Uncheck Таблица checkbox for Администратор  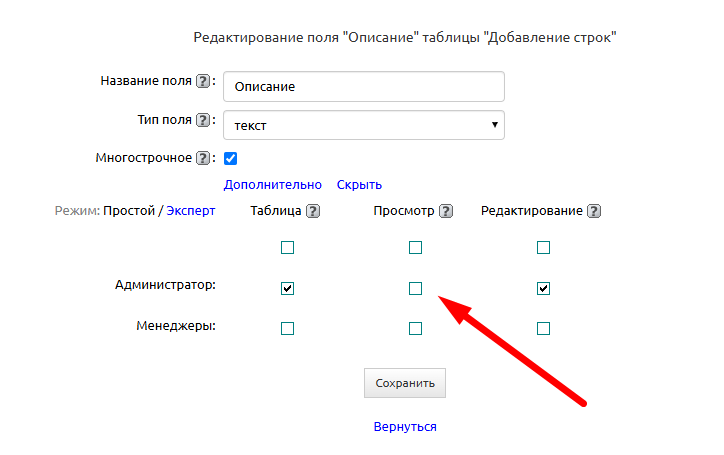pyautogui.click(x=288, y=288)
